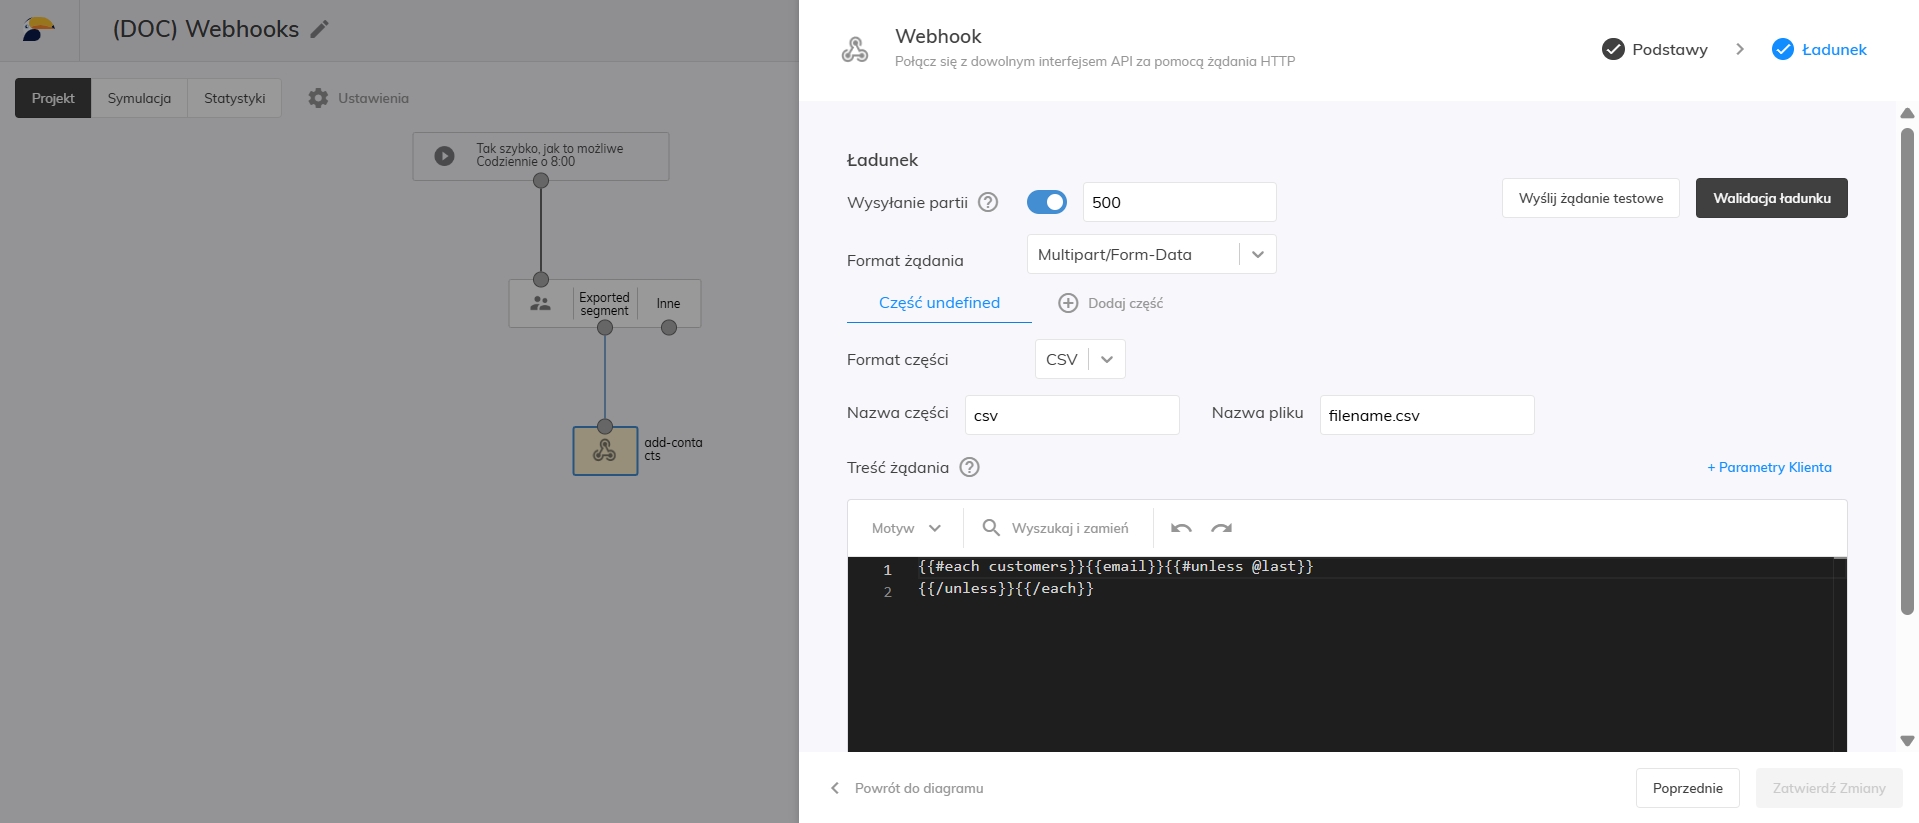Viewport: 1919px width, 823px height.
Task: Open the Statystyki tab
Action: tap(234, 98)
